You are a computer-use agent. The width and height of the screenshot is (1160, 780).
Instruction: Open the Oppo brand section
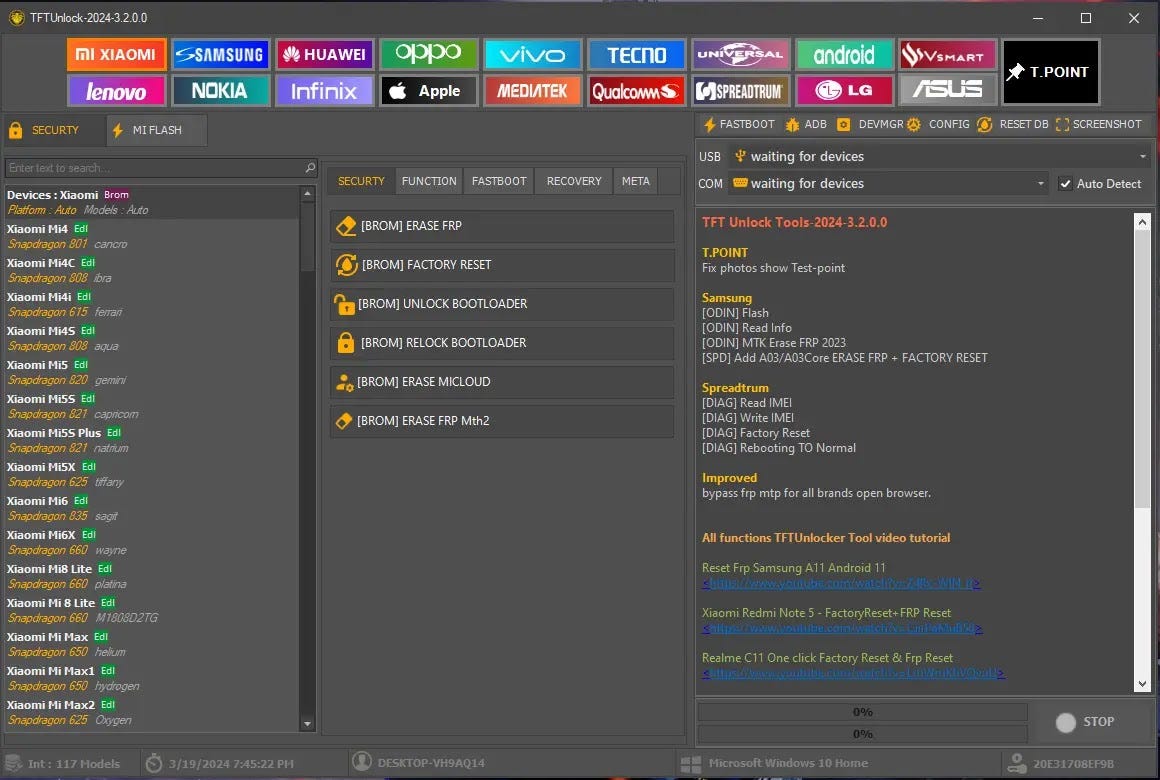coord(428,55)
